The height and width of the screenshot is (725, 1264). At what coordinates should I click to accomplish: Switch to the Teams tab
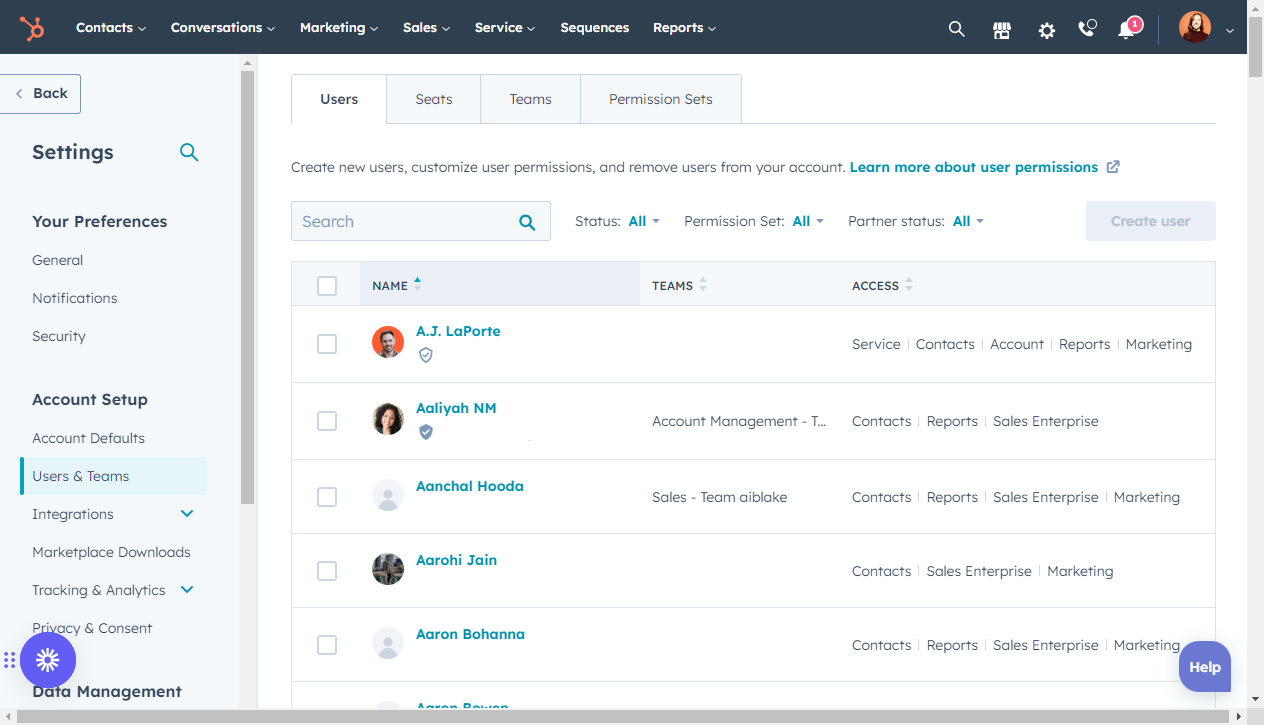[530, 99]
